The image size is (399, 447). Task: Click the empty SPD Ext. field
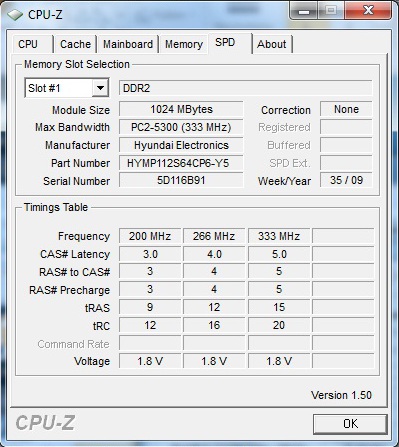pos(346,163)
